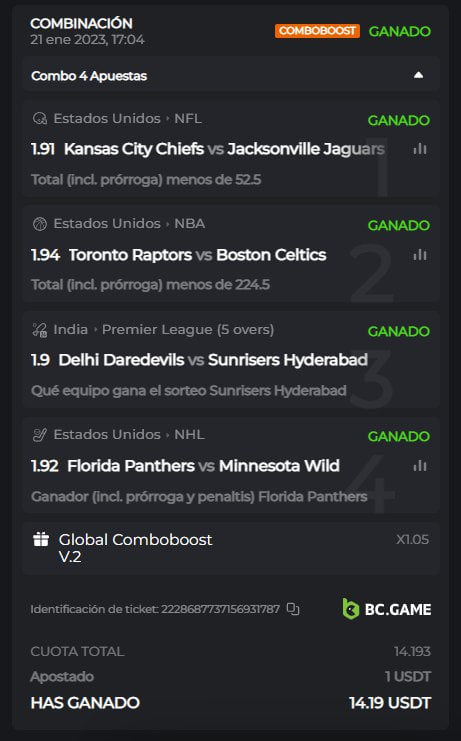Select the India Premier League breadcrumb
This screenshot has height=741, width=461.
click(163, 329)
